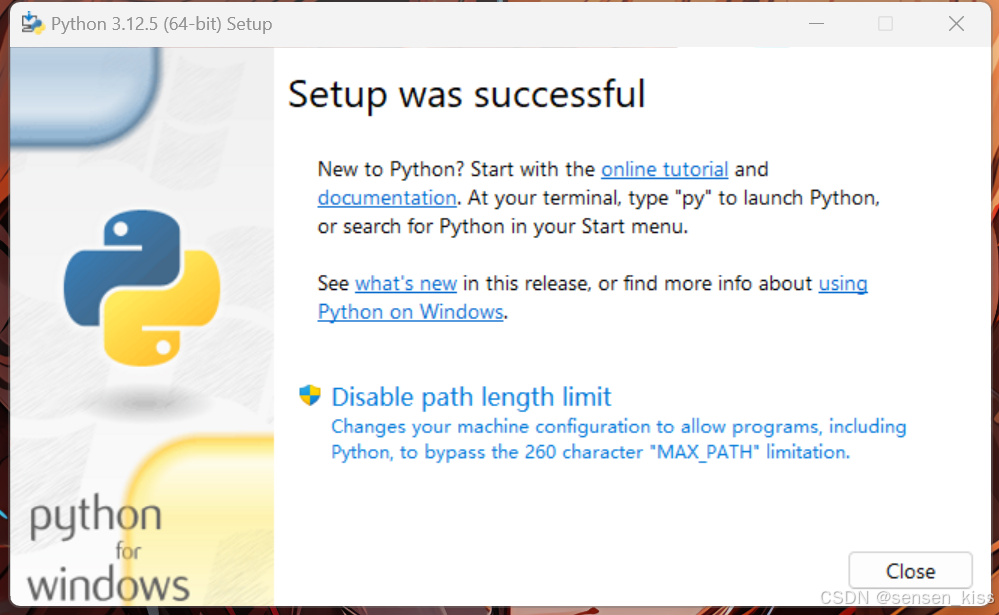Close the window using the title bar X

(x=956, y=24)
